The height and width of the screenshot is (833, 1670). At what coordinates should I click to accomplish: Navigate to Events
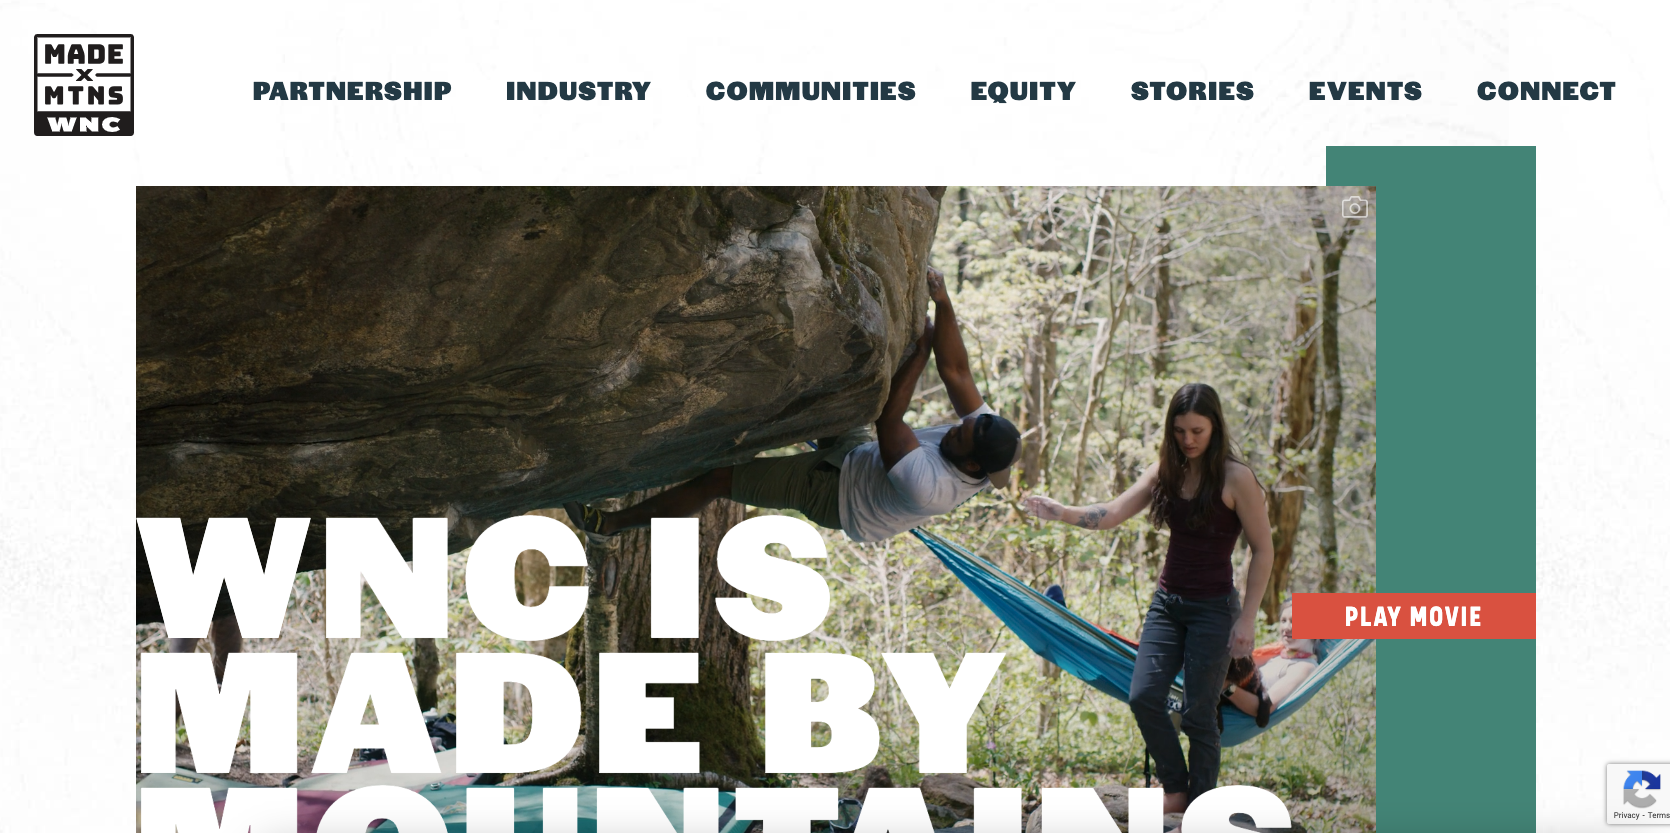pos(1365,91)
